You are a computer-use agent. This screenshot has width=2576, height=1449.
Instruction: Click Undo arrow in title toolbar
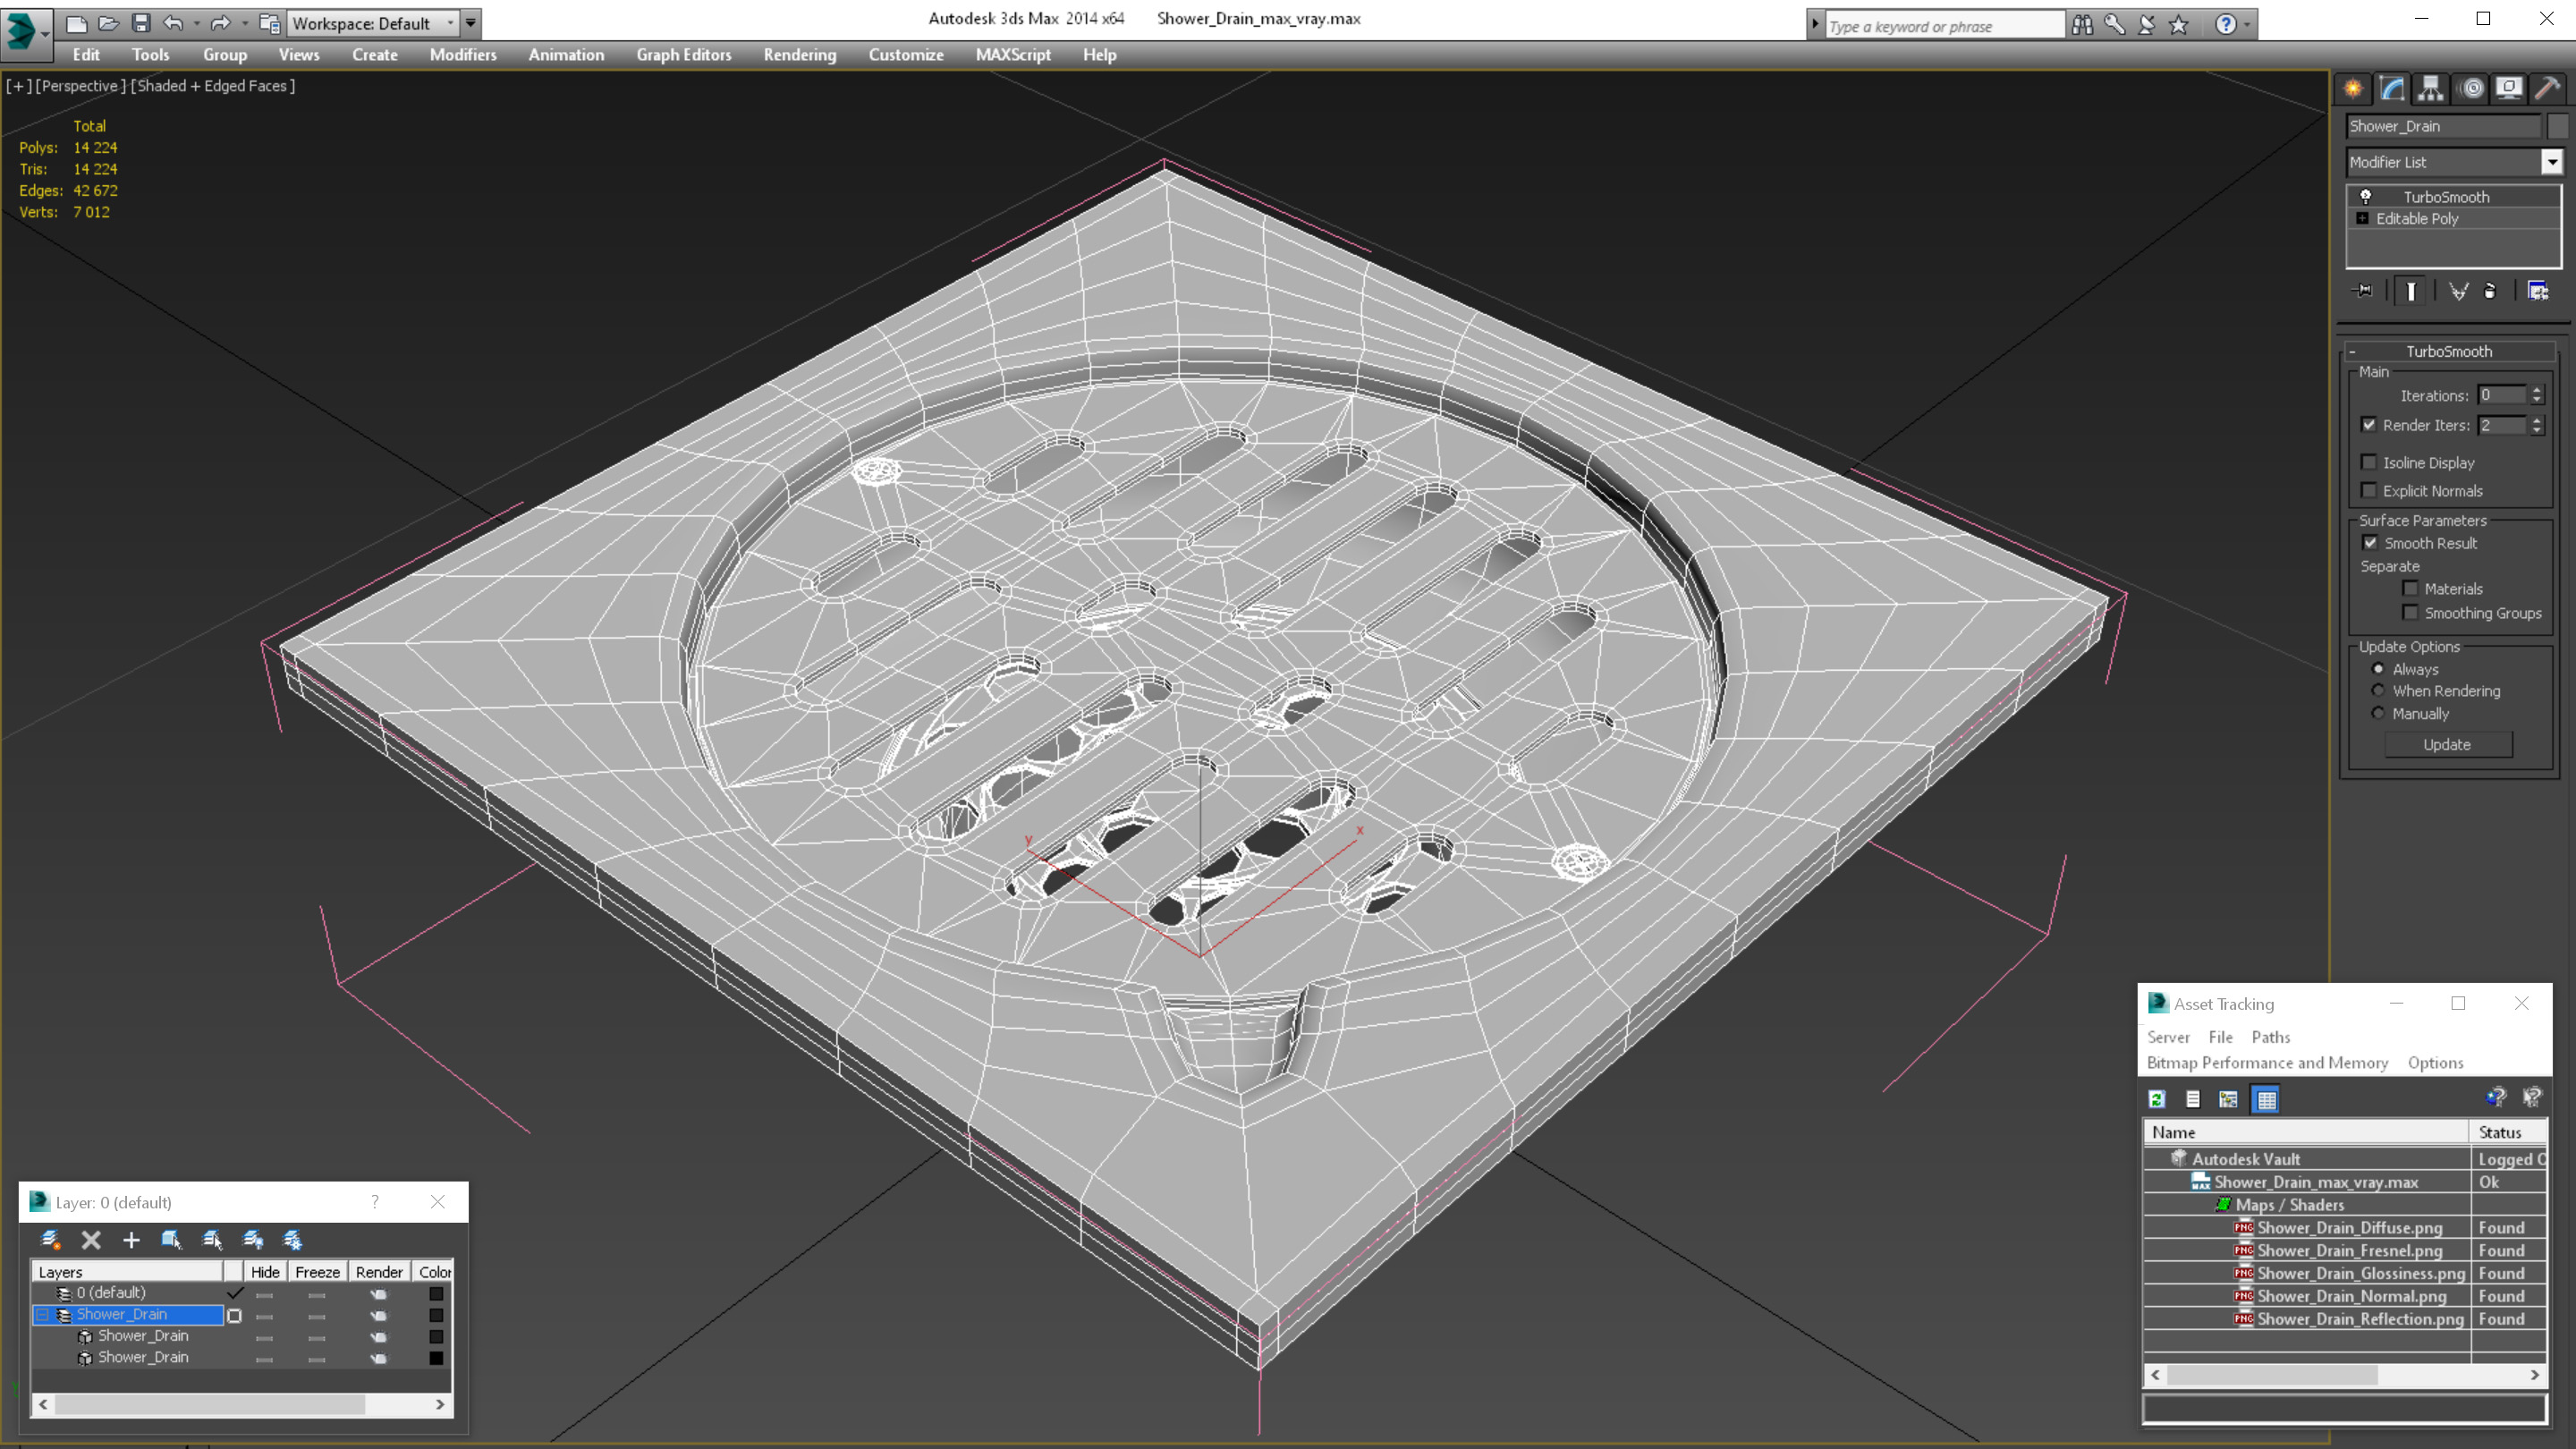pyautogui.click(x=173, y=23)
